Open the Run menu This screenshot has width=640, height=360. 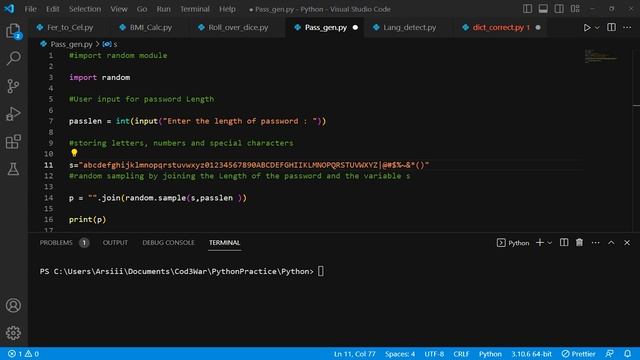coord(164,9)
